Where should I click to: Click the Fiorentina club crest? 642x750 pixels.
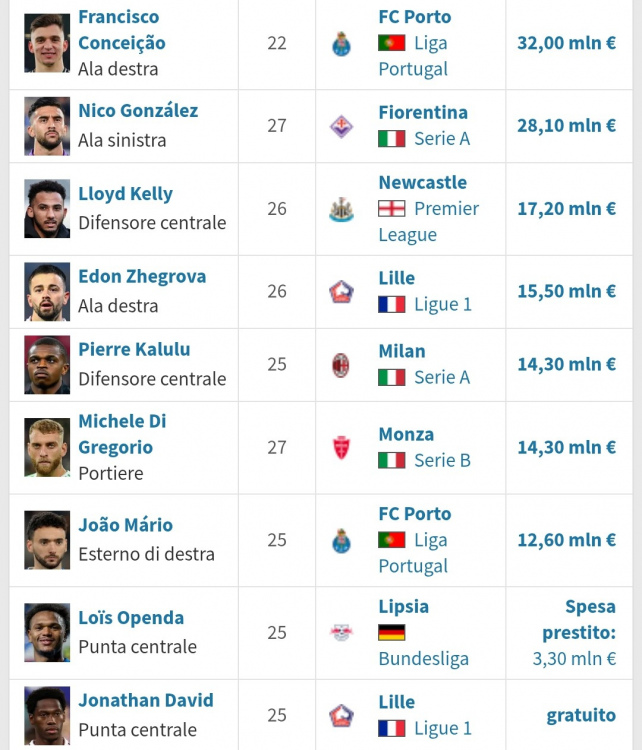point(341,126)
